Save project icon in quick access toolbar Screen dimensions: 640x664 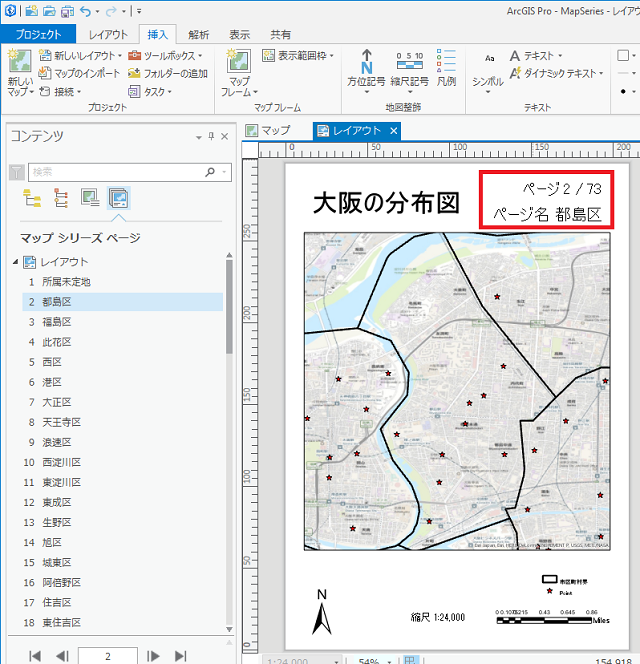[x=67, y=11]
